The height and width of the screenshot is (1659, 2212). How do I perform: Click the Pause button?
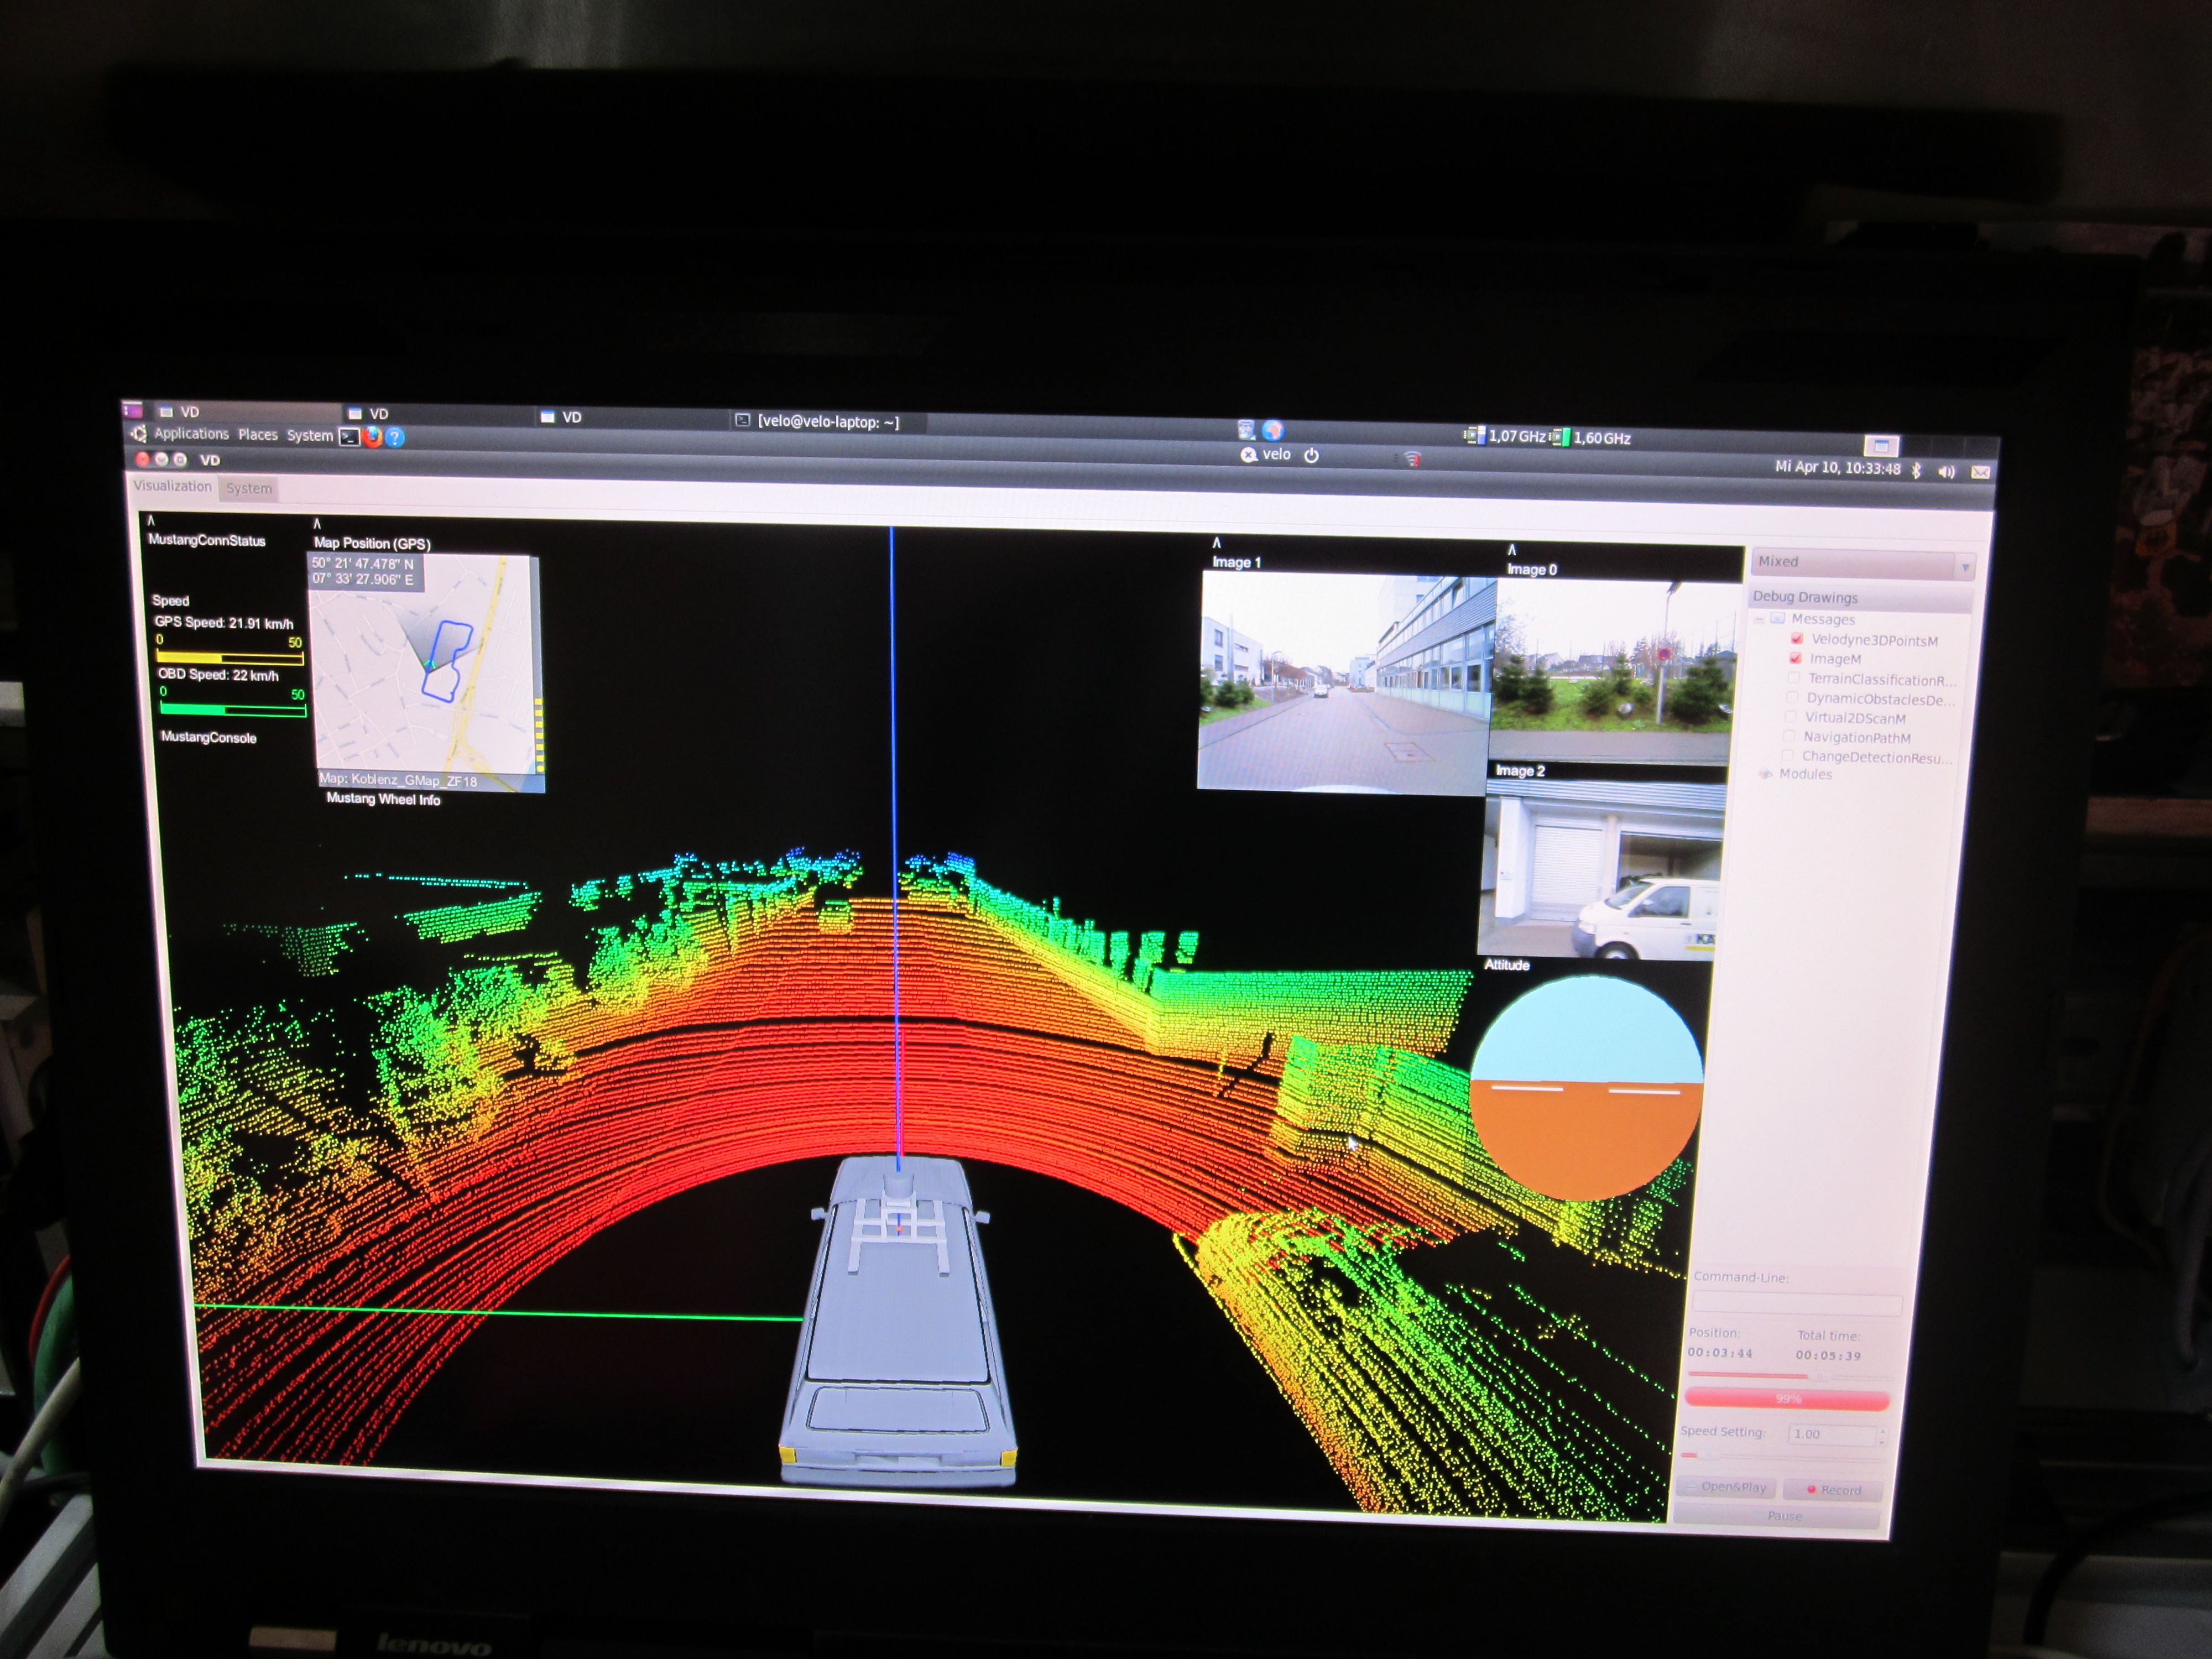[1777, 1516]
